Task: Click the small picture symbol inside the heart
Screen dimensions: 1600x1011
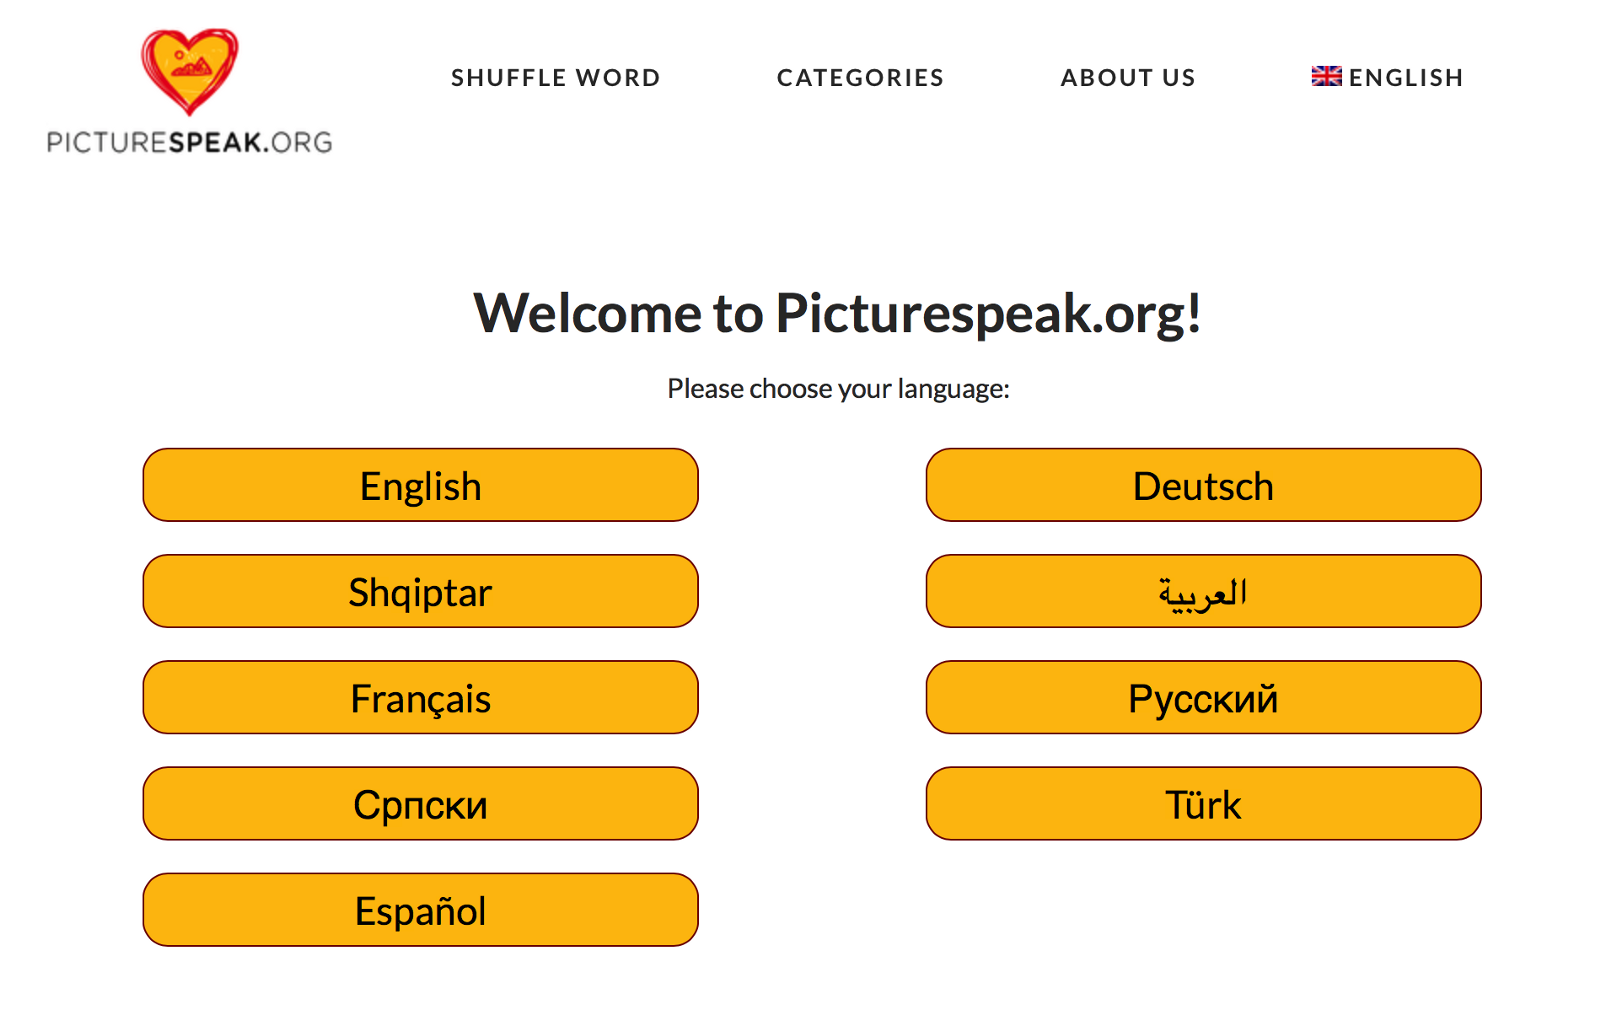Action: point(191,66)
